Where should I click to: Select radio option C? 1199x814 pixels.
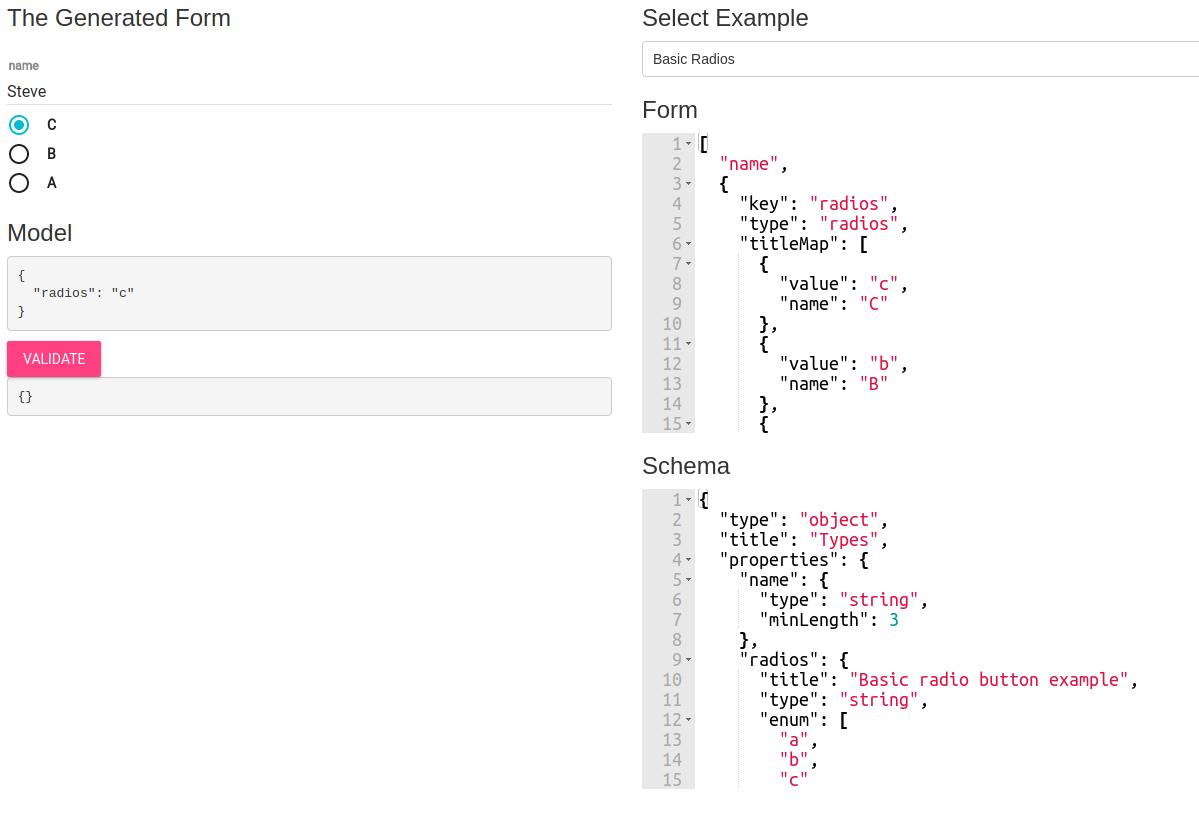point(19,125)
